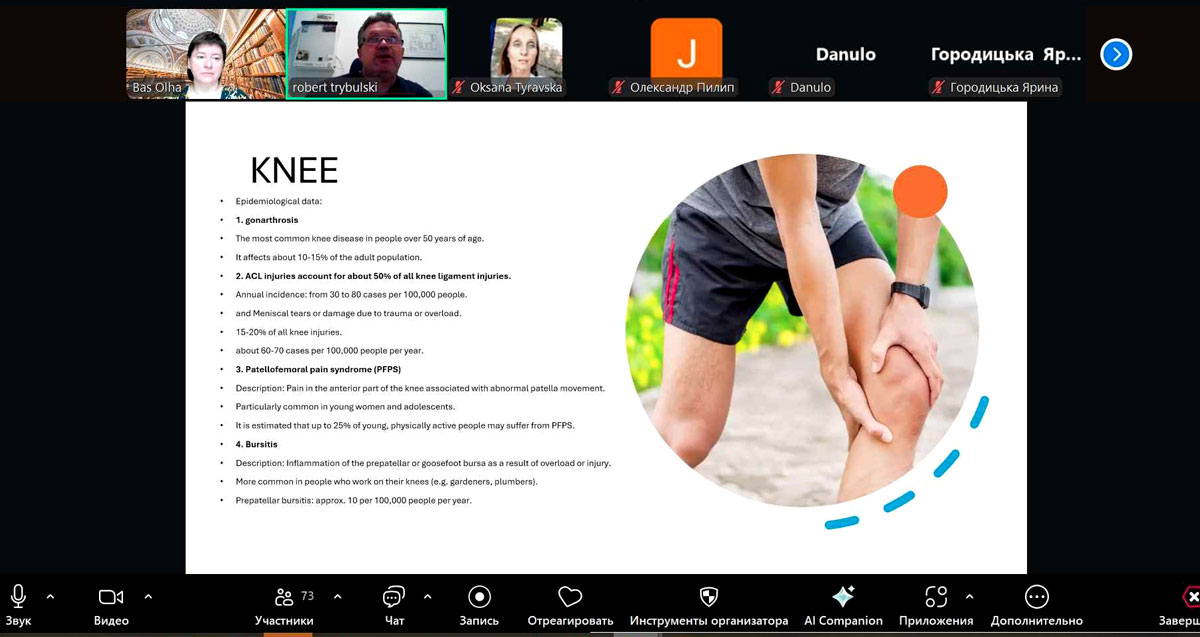Open the Участники participants panel
The width and height of the screenshot is (1200, 637).
click(x=284, y=597)
